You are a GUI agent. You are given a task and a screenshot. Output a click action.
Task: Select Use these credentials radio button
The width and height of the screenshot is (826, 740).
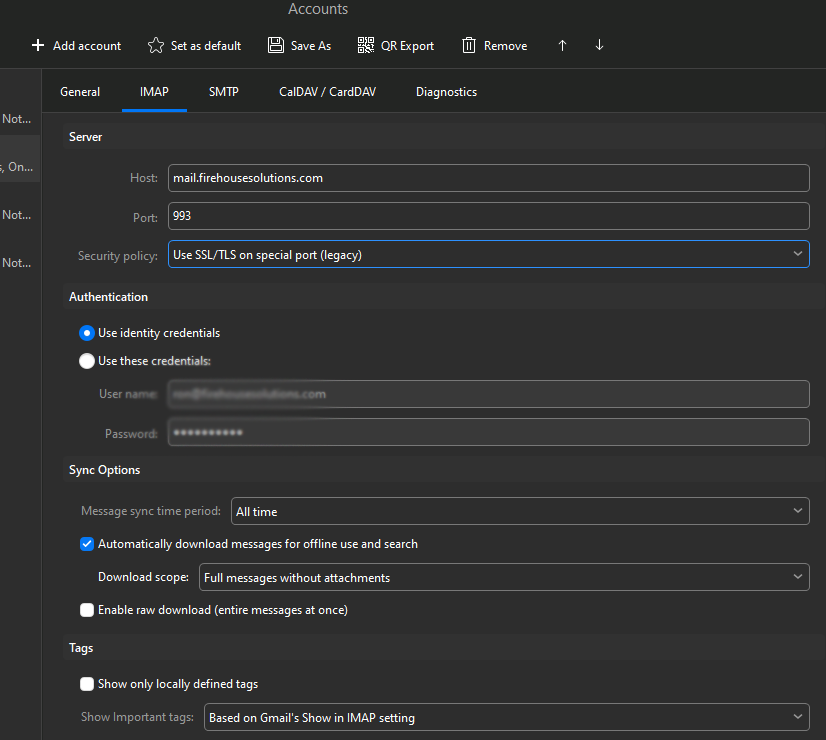point(87,361)
